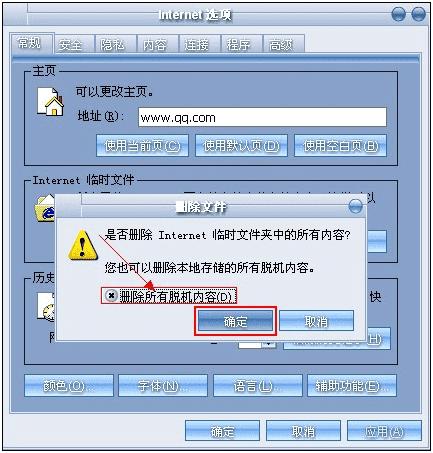This screenshot has width=433, height=453.
Task: Click the homepage address field with www.qq.com
Action: pos(262,117)
